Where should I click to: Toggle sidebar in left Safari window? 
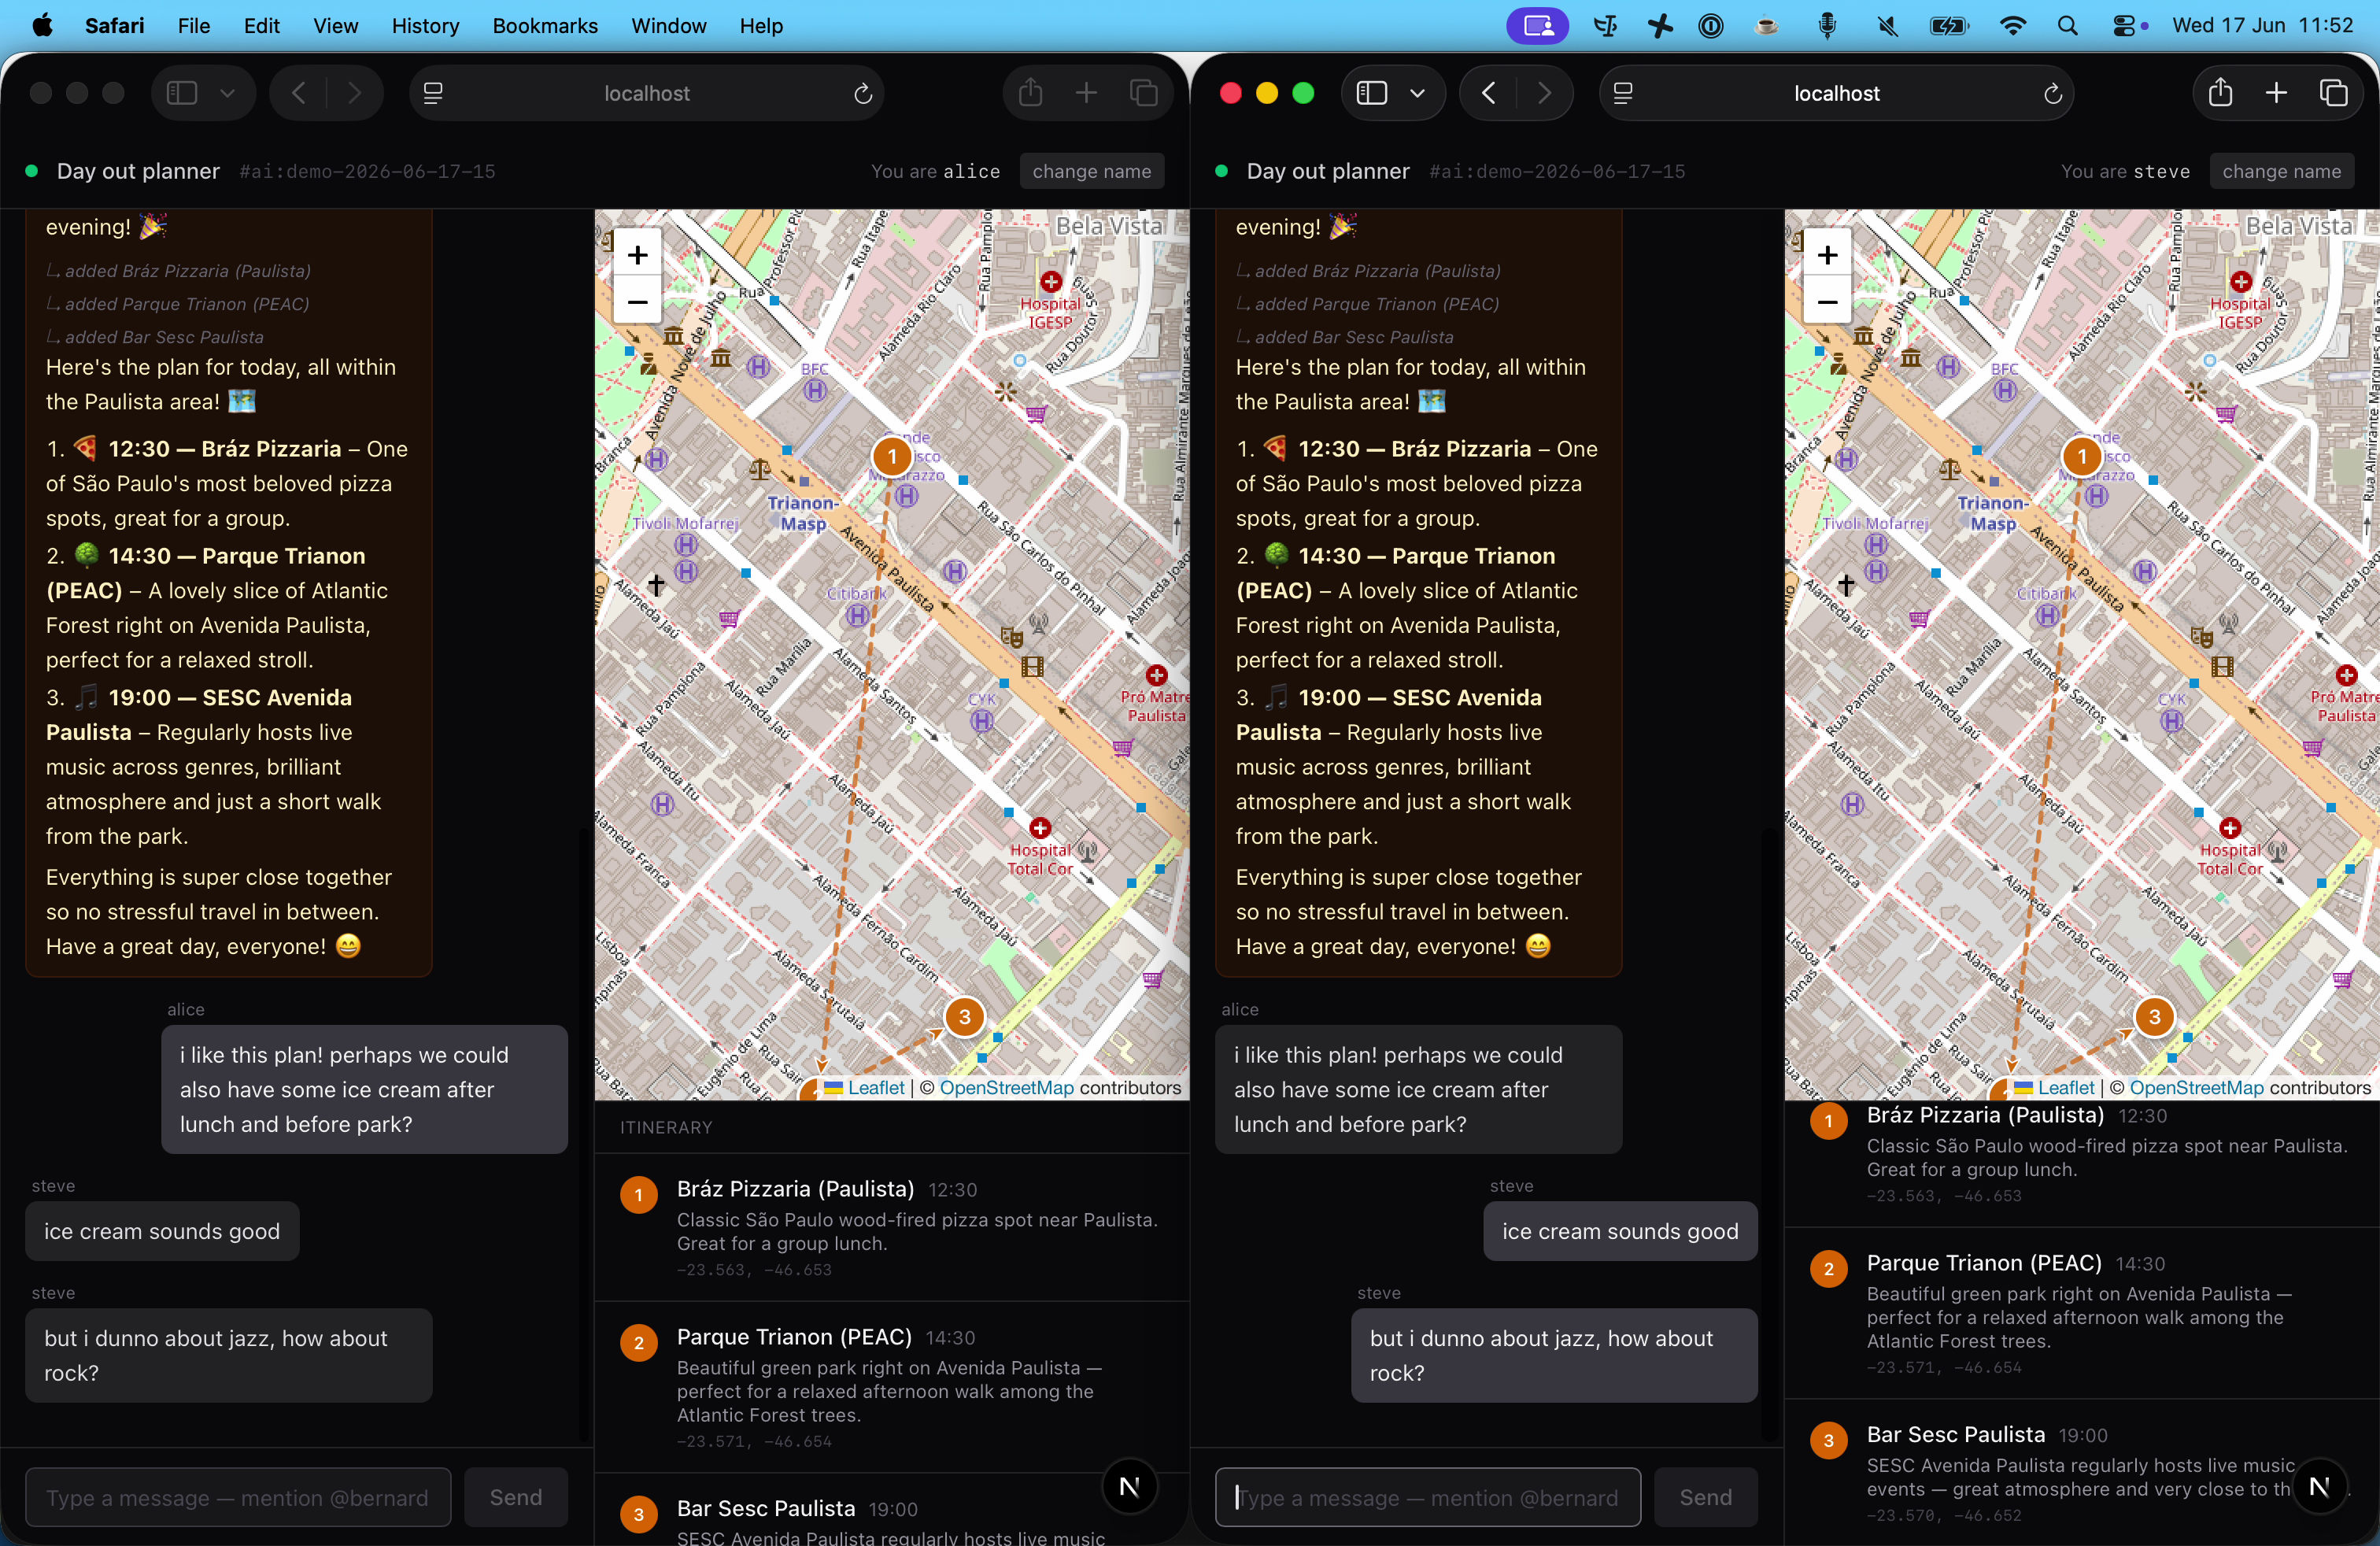[x=182, y=93]
